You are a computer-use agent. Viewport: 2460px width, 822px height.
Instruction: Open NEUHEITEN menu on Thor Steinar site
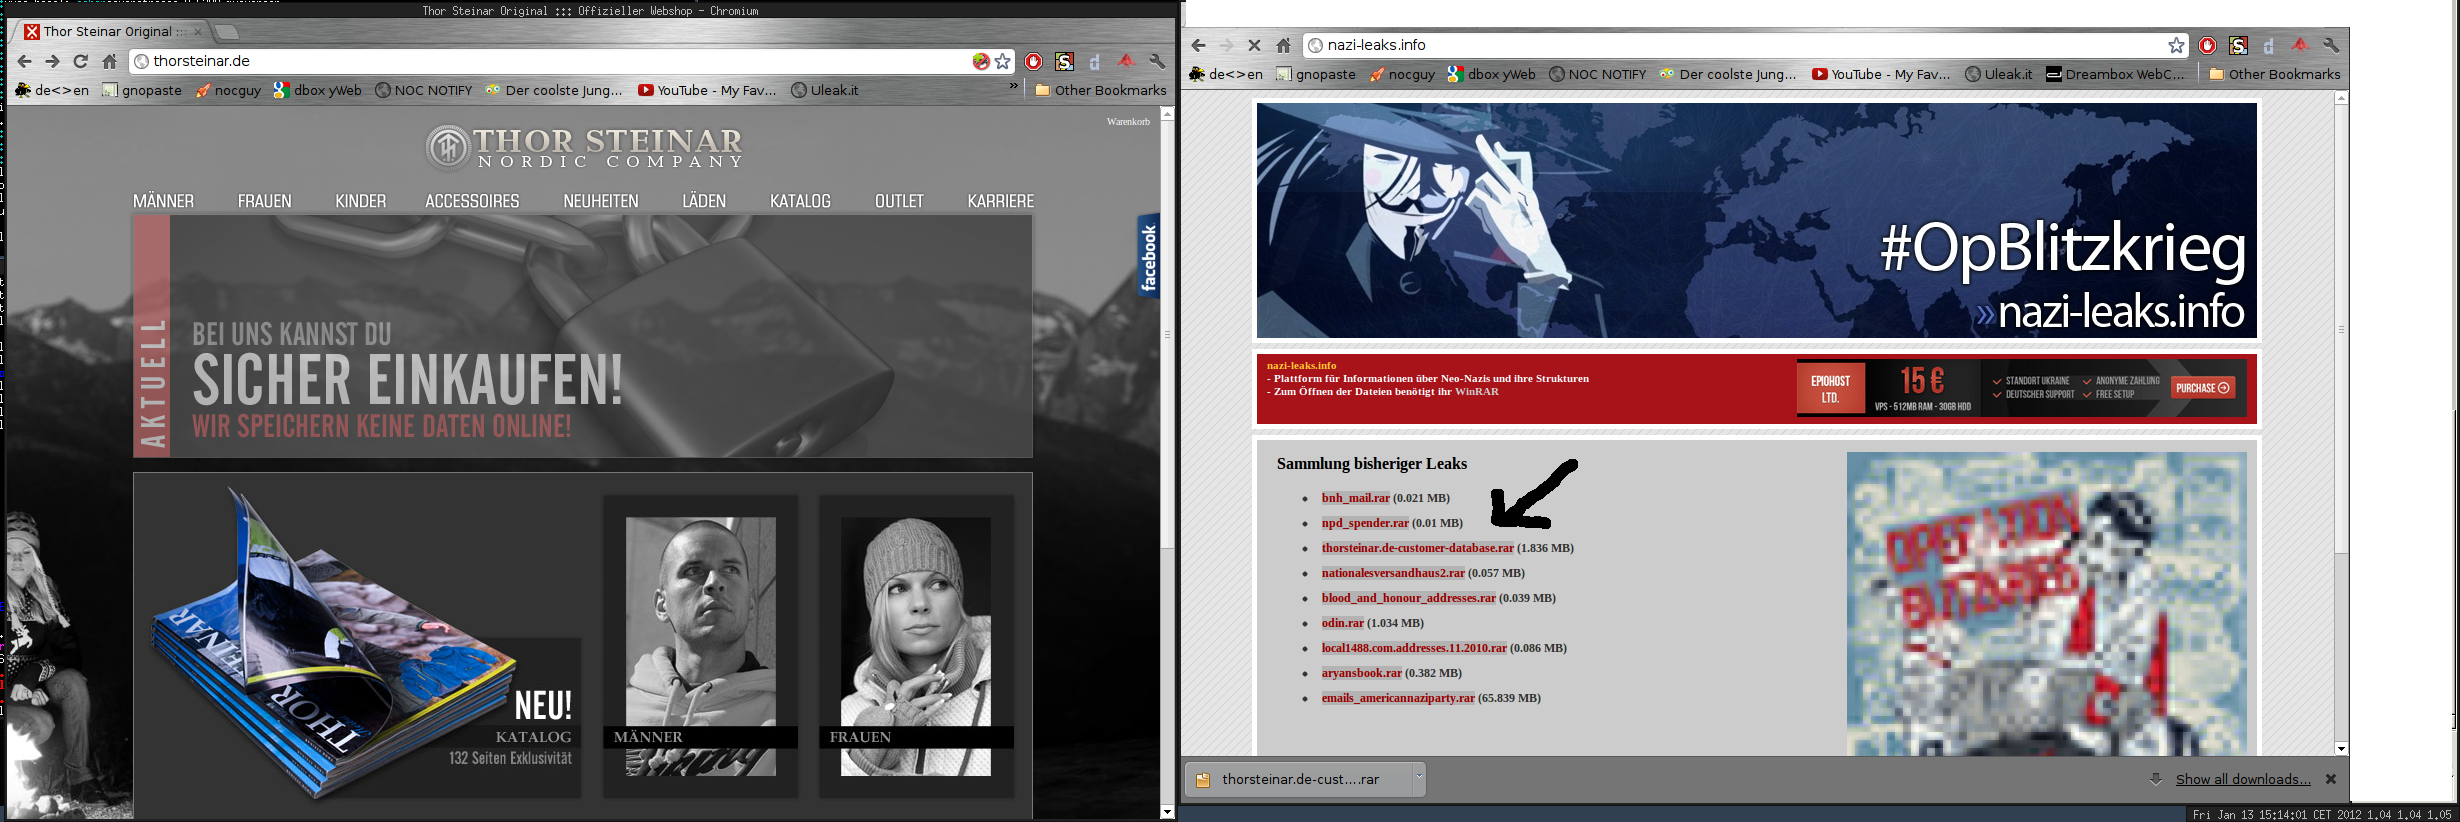(601, 201)
